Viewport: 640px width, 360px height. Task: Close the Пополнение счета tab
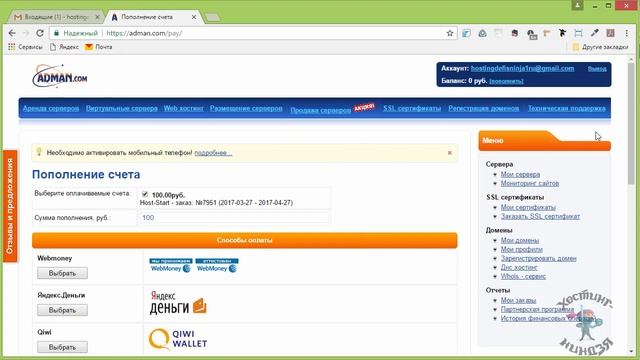pyautogui.click(x=194, y=17)
